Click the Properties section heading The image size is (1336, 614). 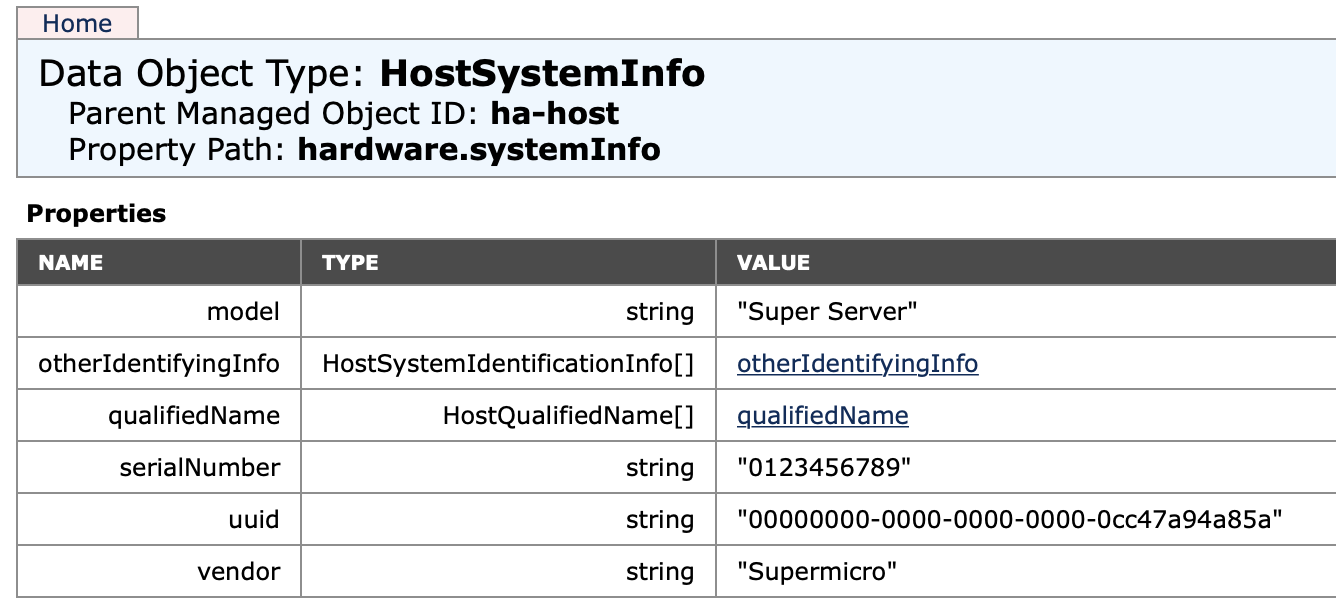(96, 214)
